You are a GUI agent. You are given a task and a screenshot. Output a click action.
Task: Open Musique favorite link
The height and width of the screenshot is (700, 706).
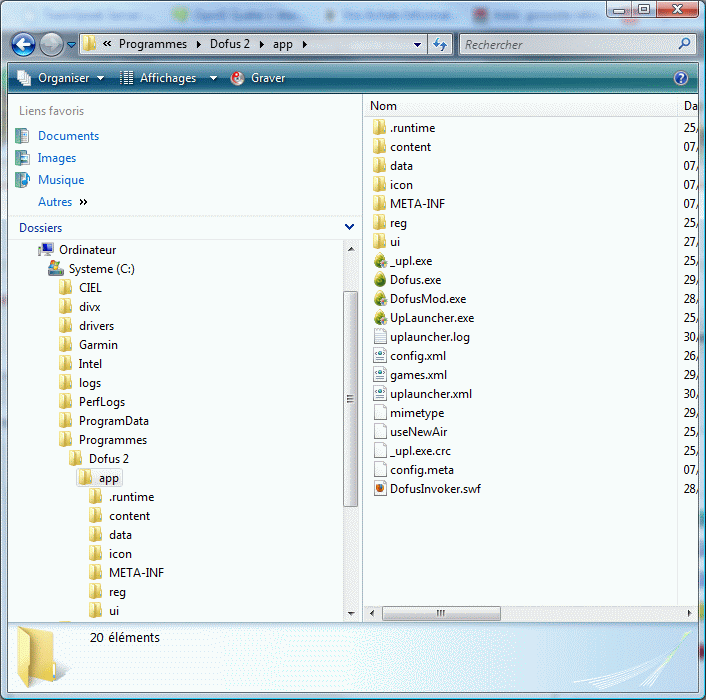[x=61, y=180]
